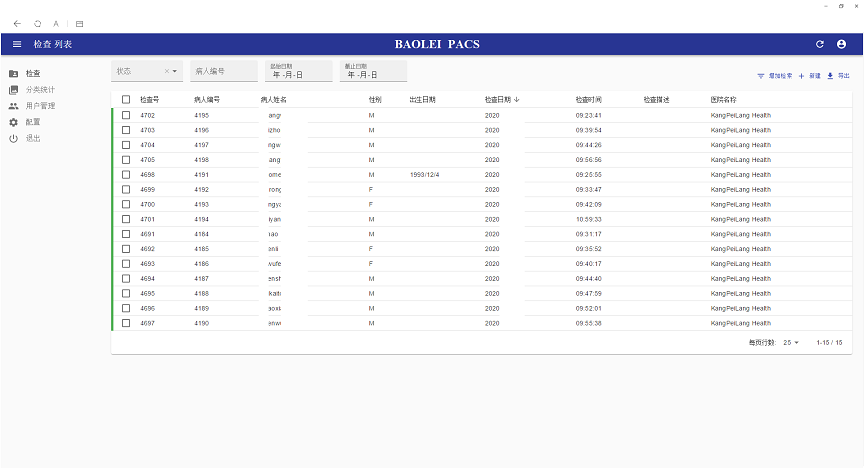
Task: Sort by the 检查日期 column header
Action: coord(501,100)
